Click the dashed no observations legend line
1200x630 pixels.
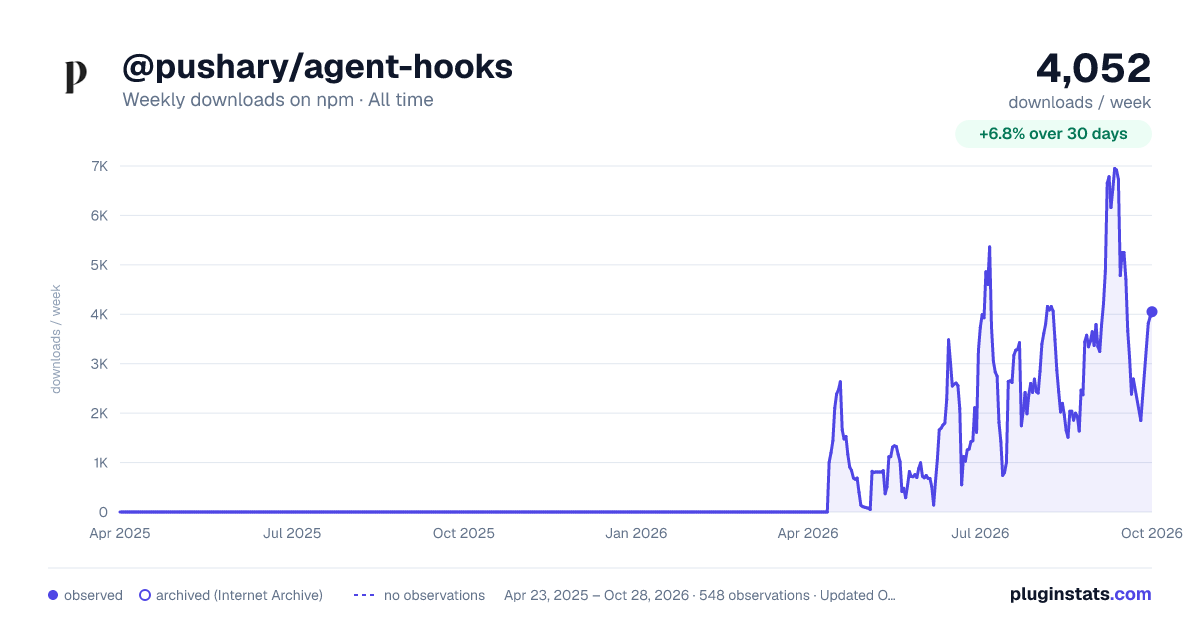(x=364, y=595)
